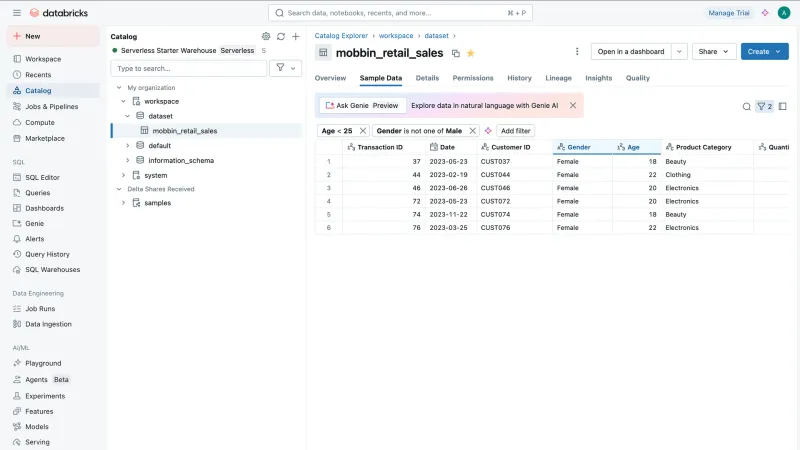
Task: Remove the Age < 25 filter
Action: (x=363, y=131)
